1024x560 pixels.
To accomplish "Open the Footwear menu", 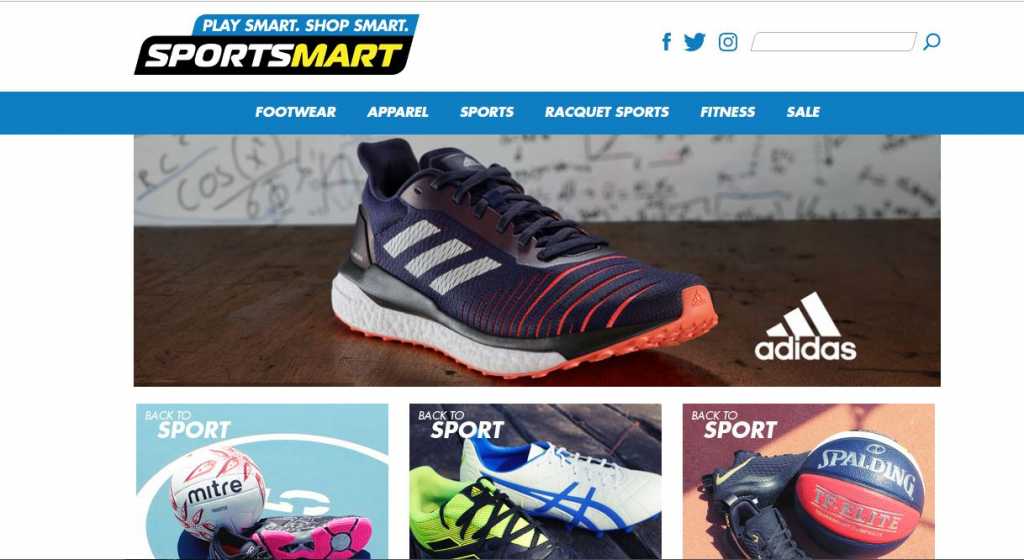I will pyautogui.click(x=295, y=112).
